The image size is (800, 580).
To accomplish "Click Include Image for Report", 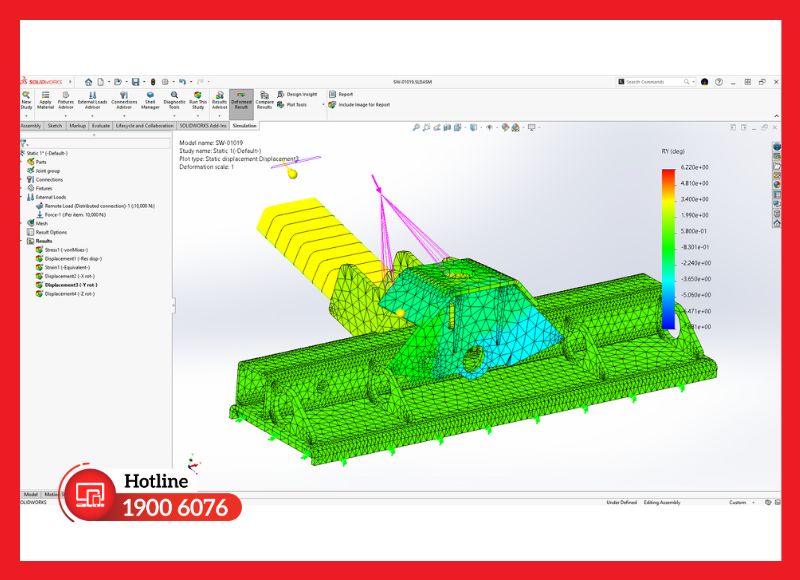I will (359, 105).
